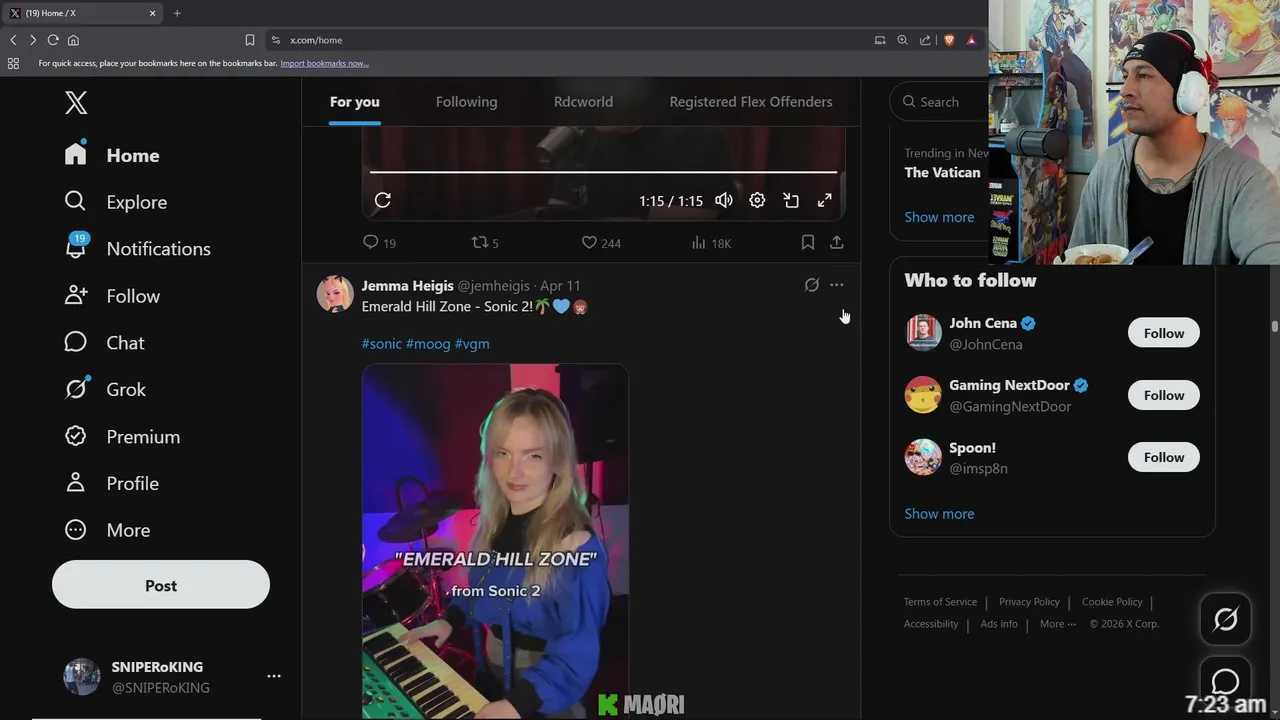Open a new browser tab

point(177,13)
